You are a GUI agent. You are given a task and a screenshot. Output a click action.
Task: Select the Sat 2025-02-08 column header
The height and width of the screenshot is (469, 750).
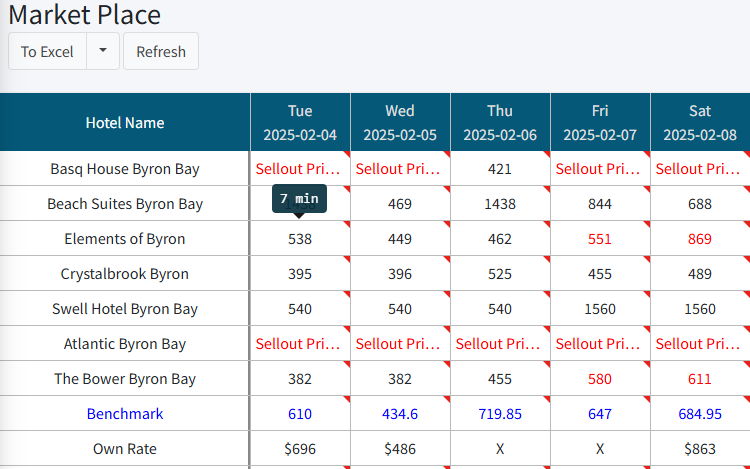point(700,123)
